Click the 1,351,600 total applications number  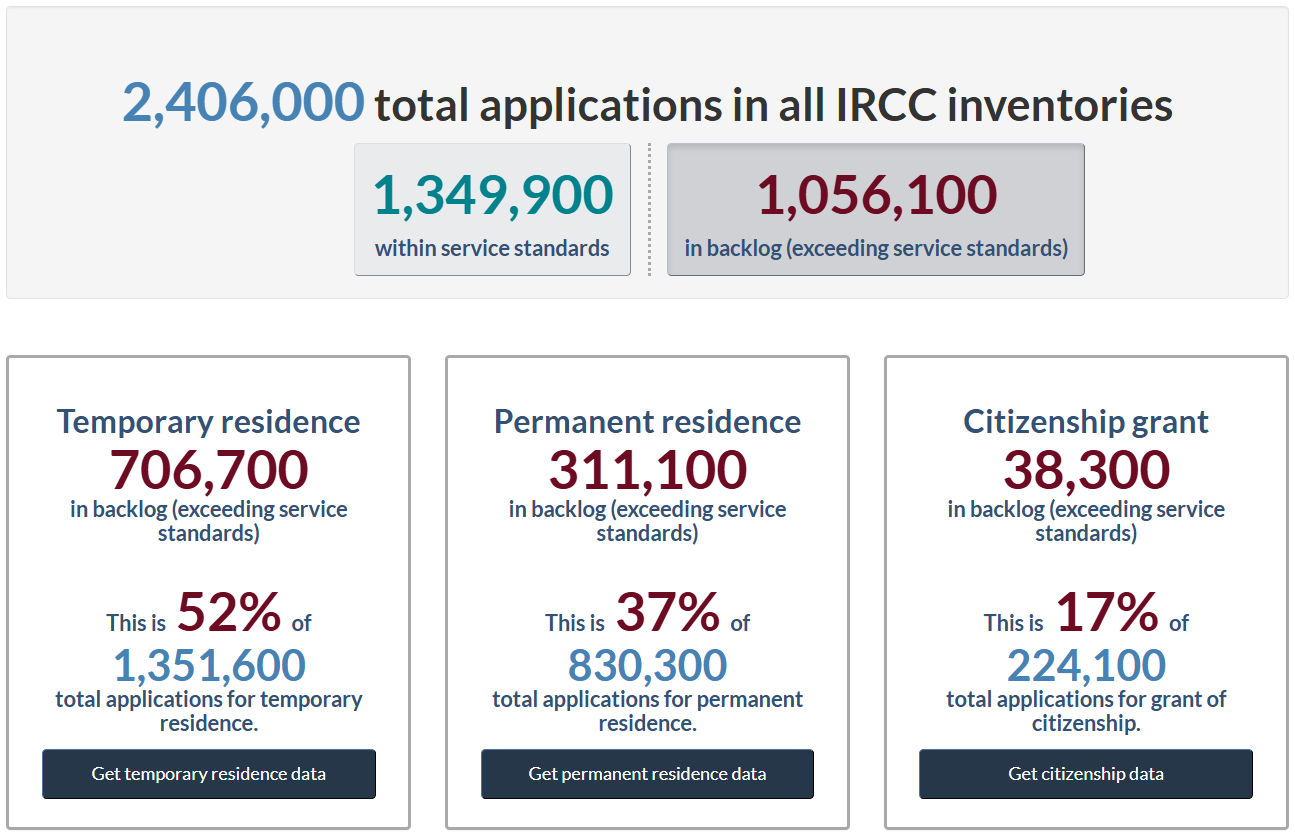tap(209, 665)
